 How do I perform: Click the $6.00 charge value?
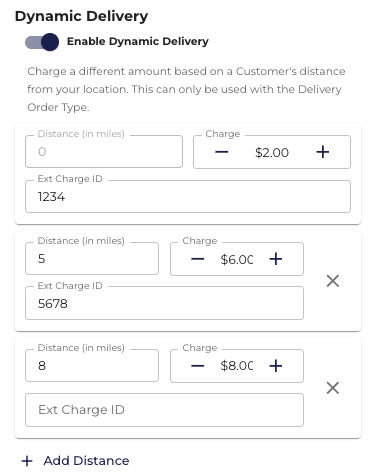pos(237,259)
